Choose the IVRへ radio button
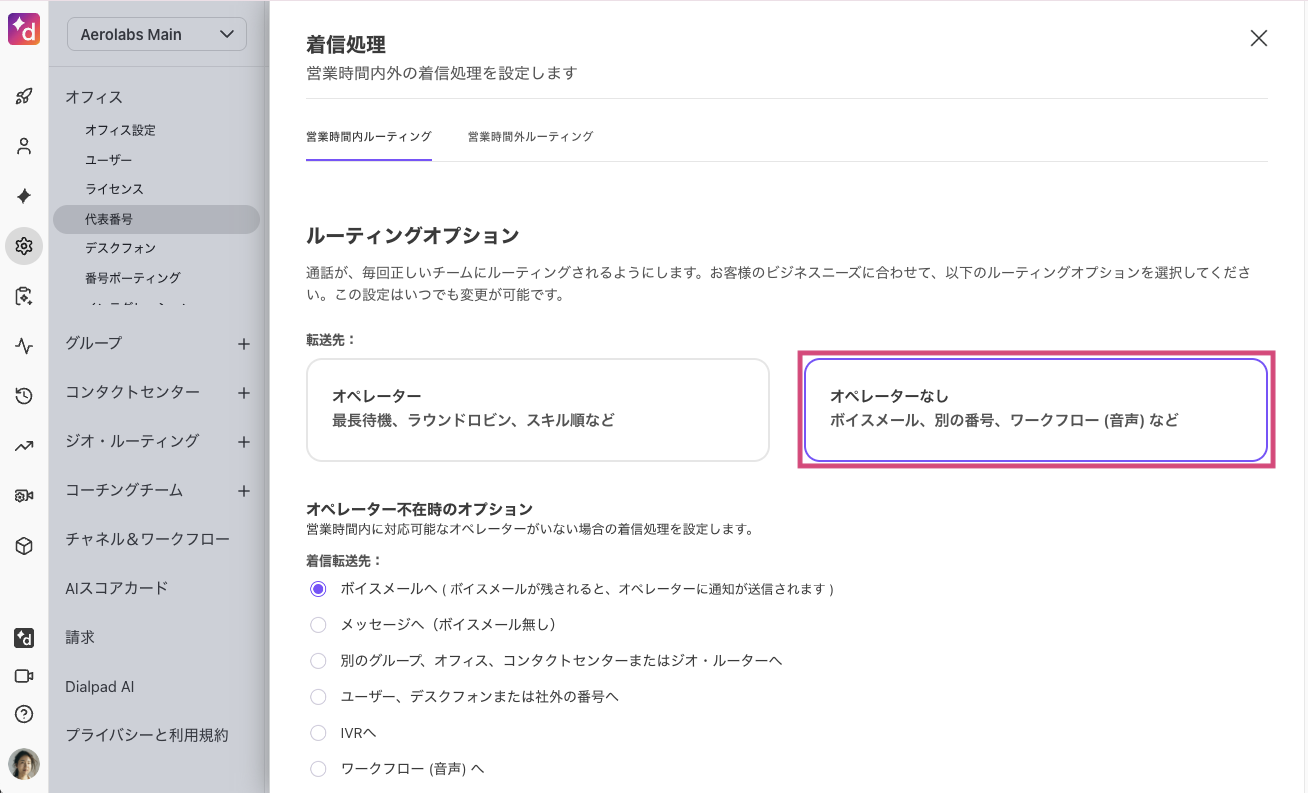 click(318, 733)
